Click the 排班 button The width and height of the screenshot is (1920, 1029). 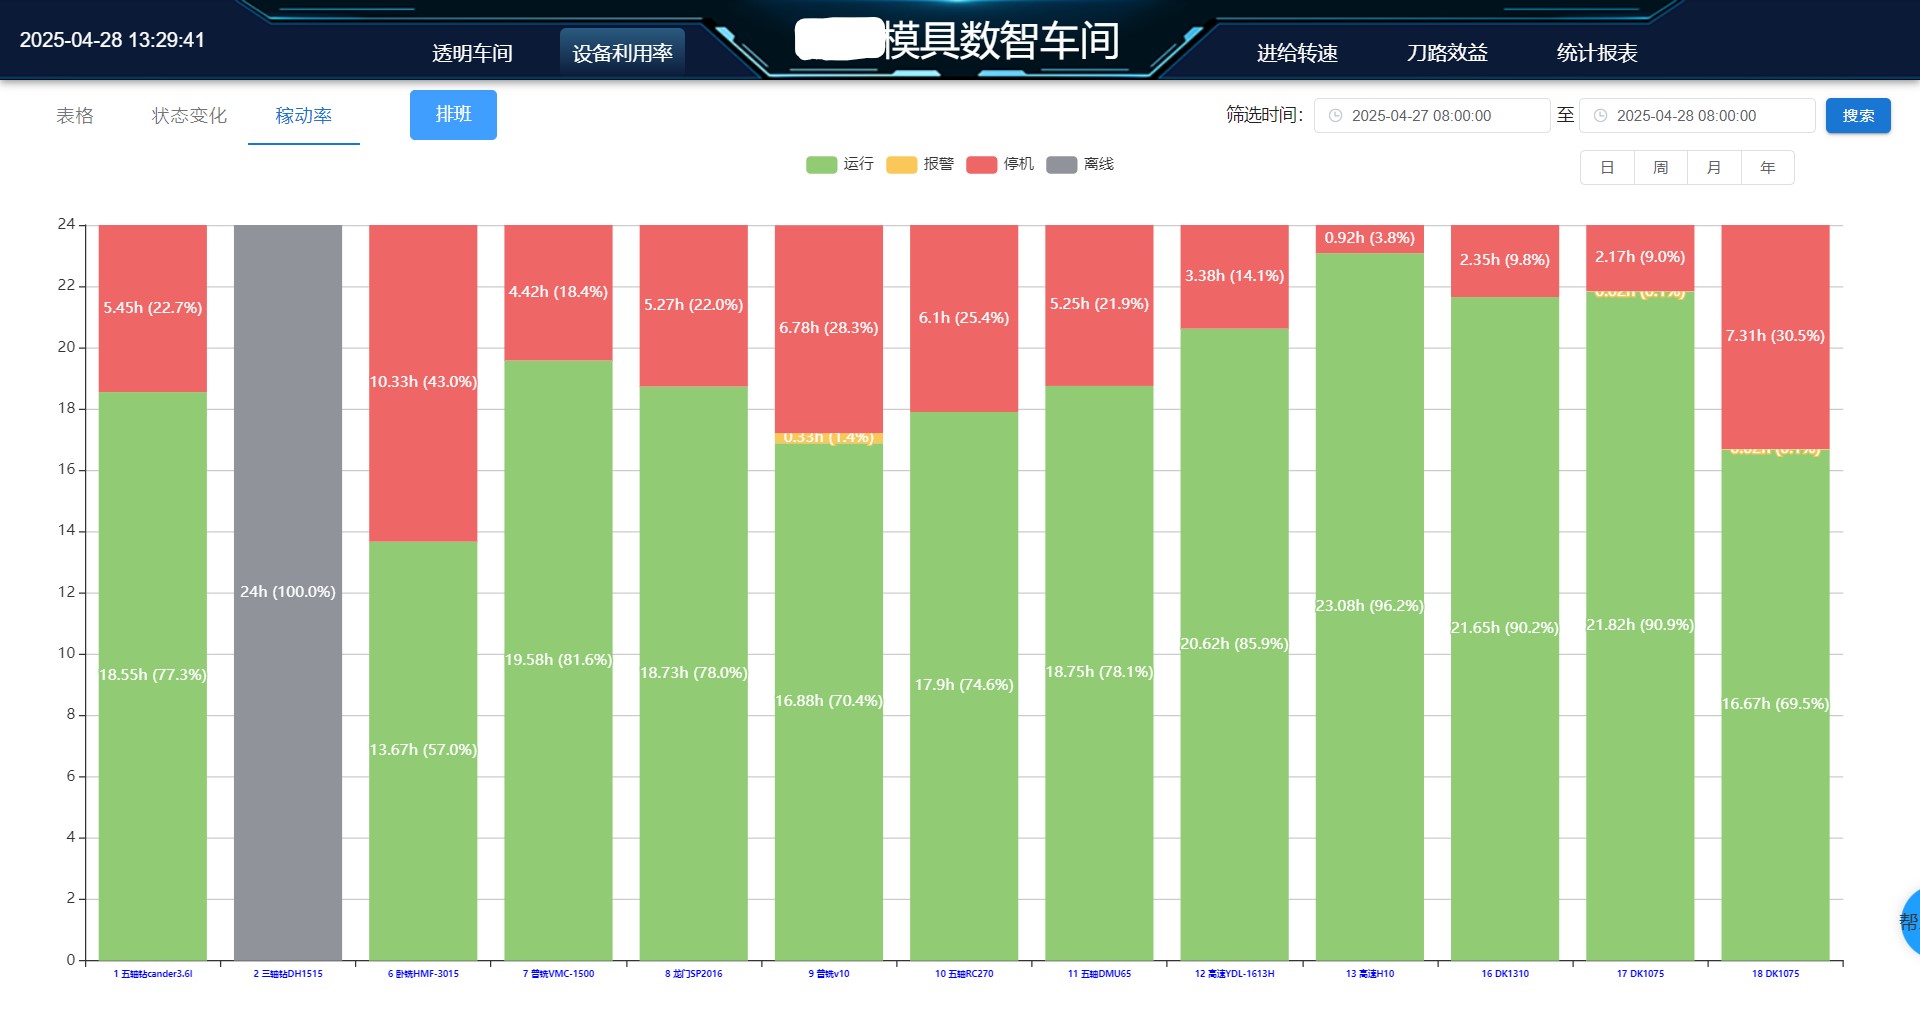click(x=453, y=115)
